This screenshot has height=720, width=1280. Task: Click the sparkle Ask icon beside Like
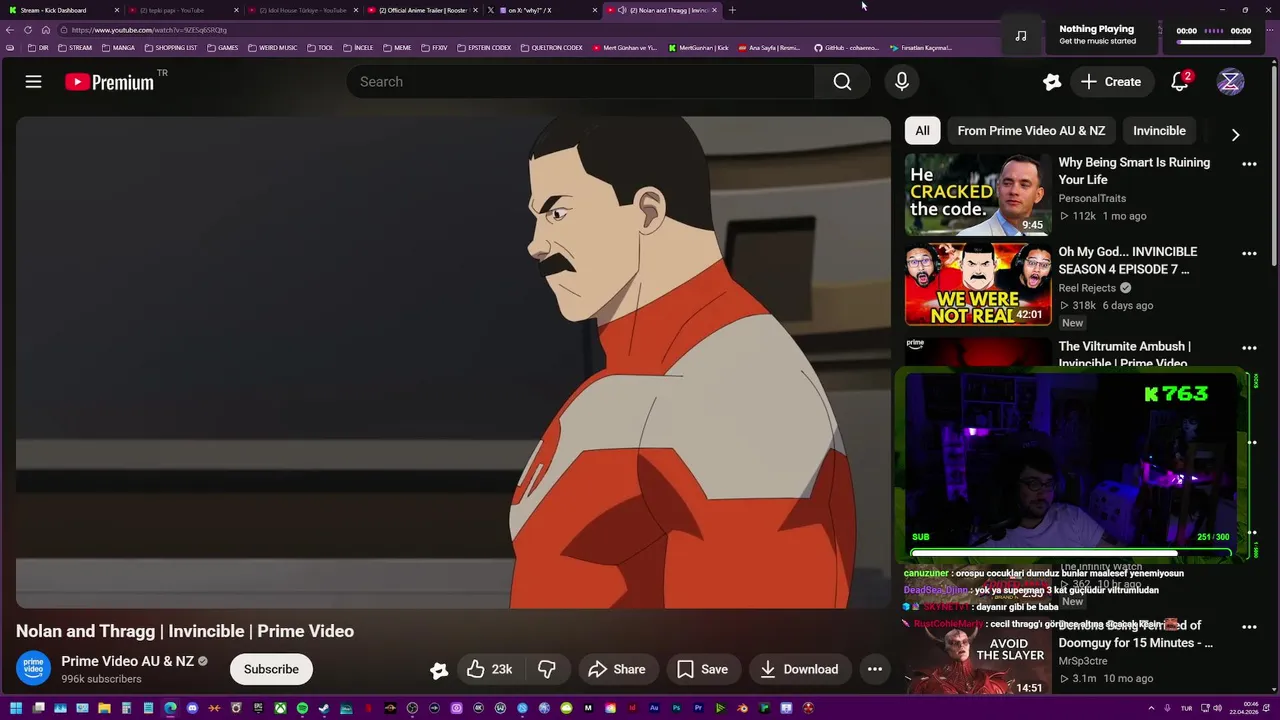pos(439,670)
